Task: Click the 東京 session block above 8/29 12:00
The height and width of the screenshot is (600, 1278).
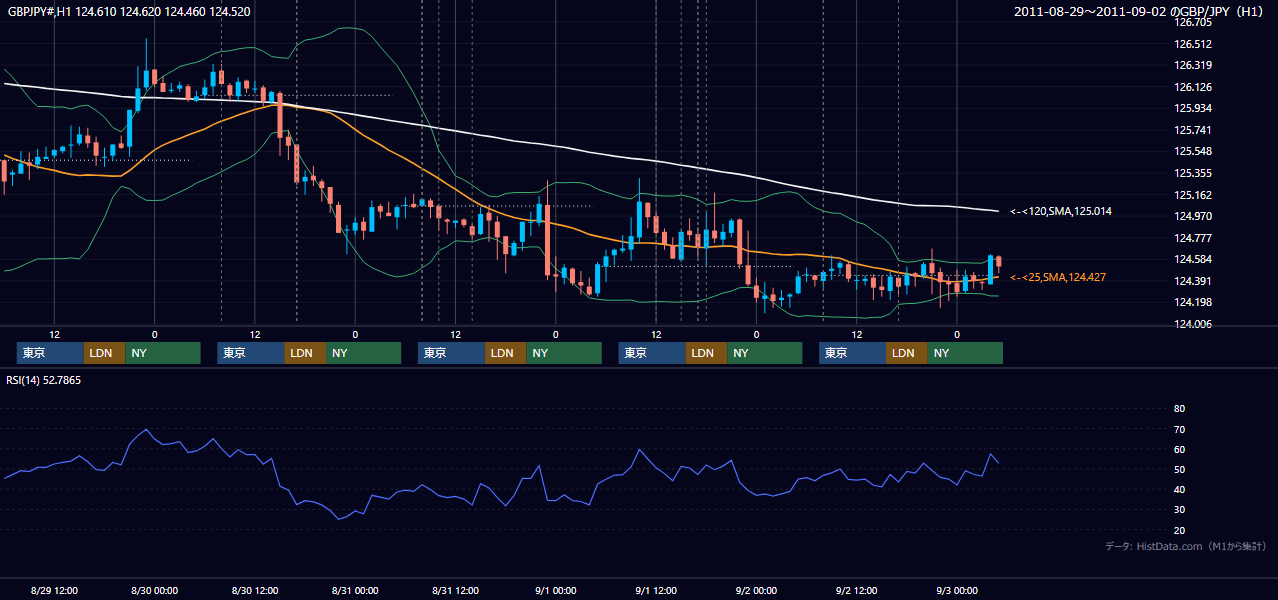Action: (x=50, y=353)
